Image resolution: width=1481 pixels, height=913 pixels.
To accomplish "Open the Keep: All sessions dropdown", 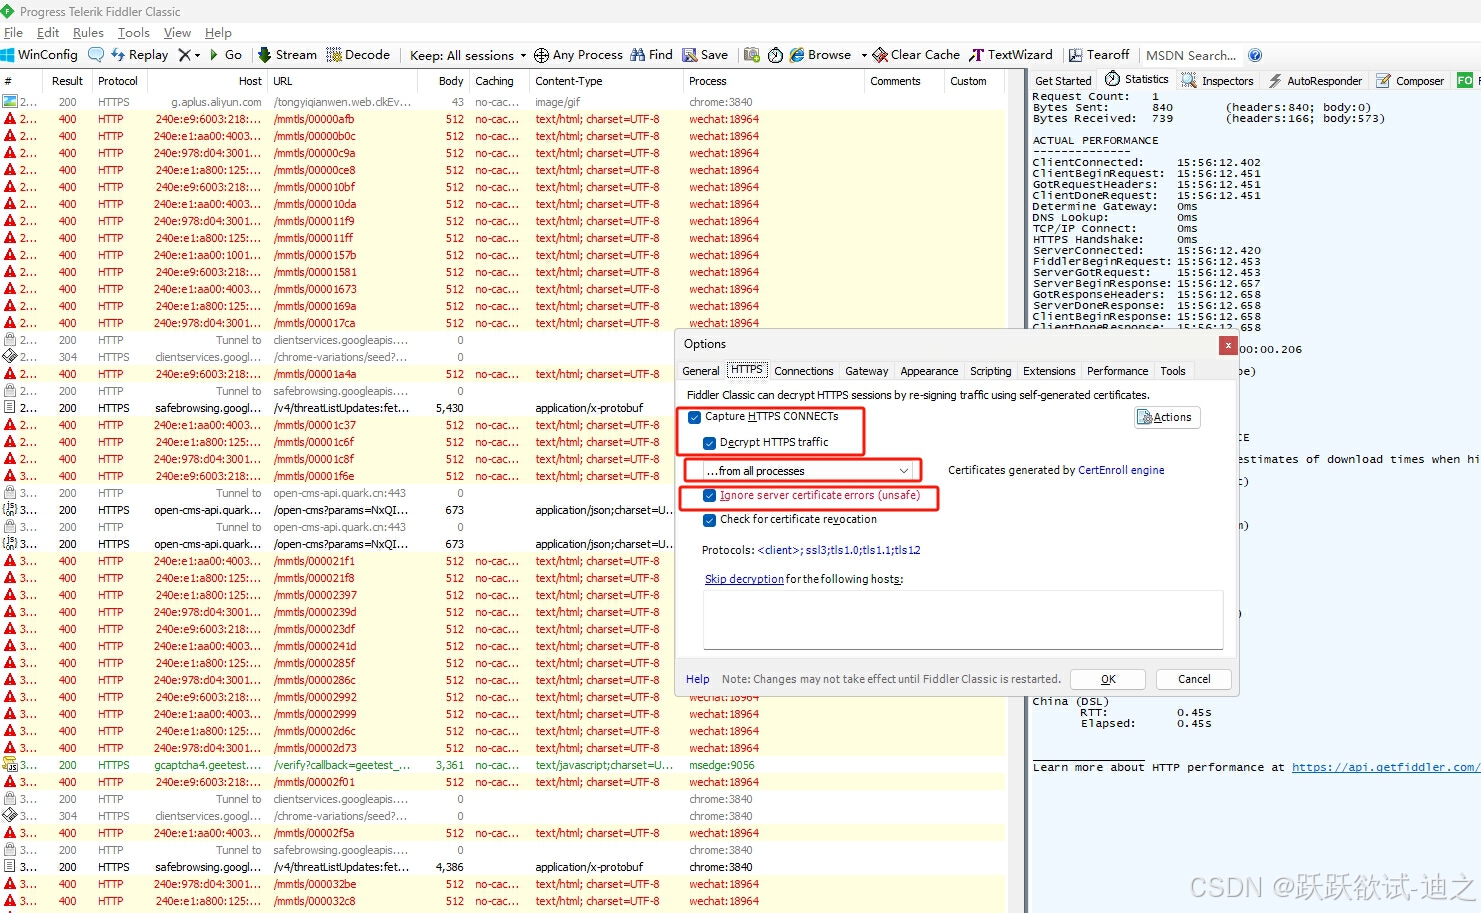I will click(468, 55).
